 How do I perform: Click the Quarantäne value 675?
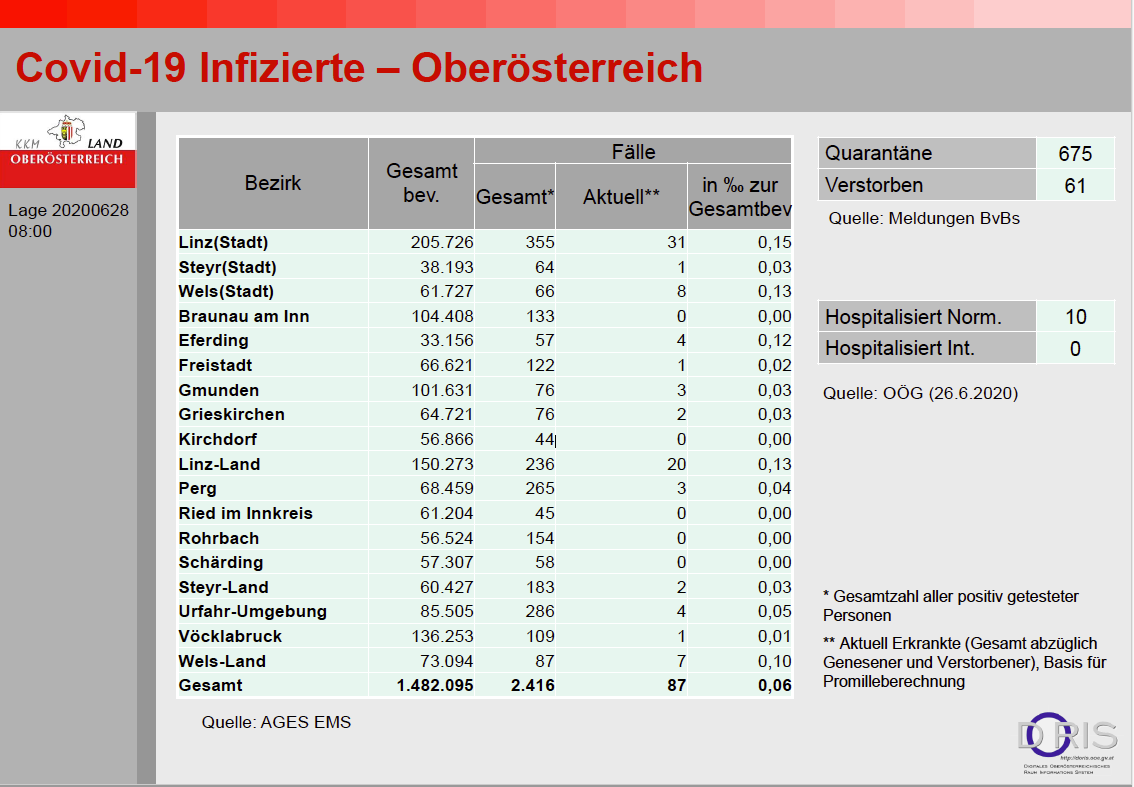tap(1075, 154)
